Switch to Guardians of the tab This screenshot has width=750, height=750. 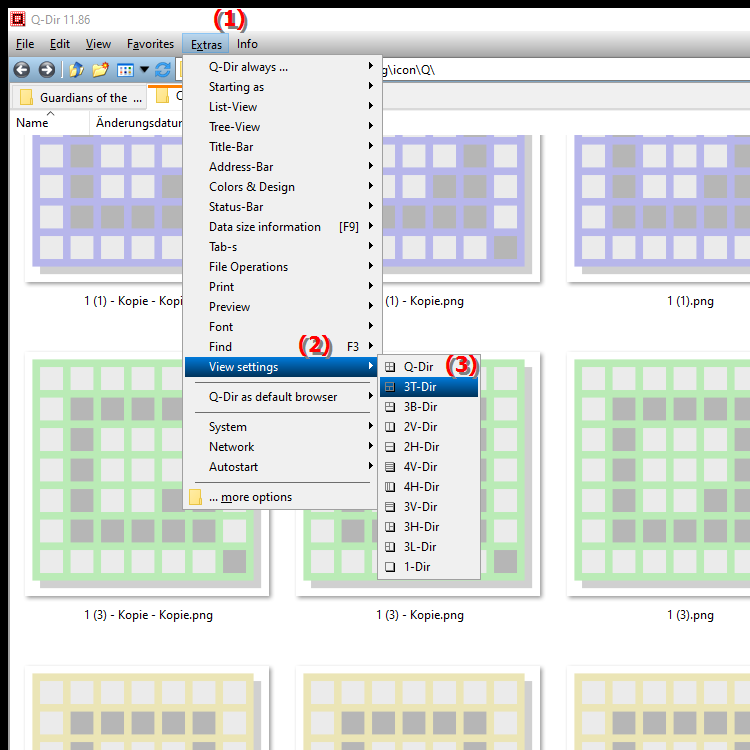pos(79,97)
